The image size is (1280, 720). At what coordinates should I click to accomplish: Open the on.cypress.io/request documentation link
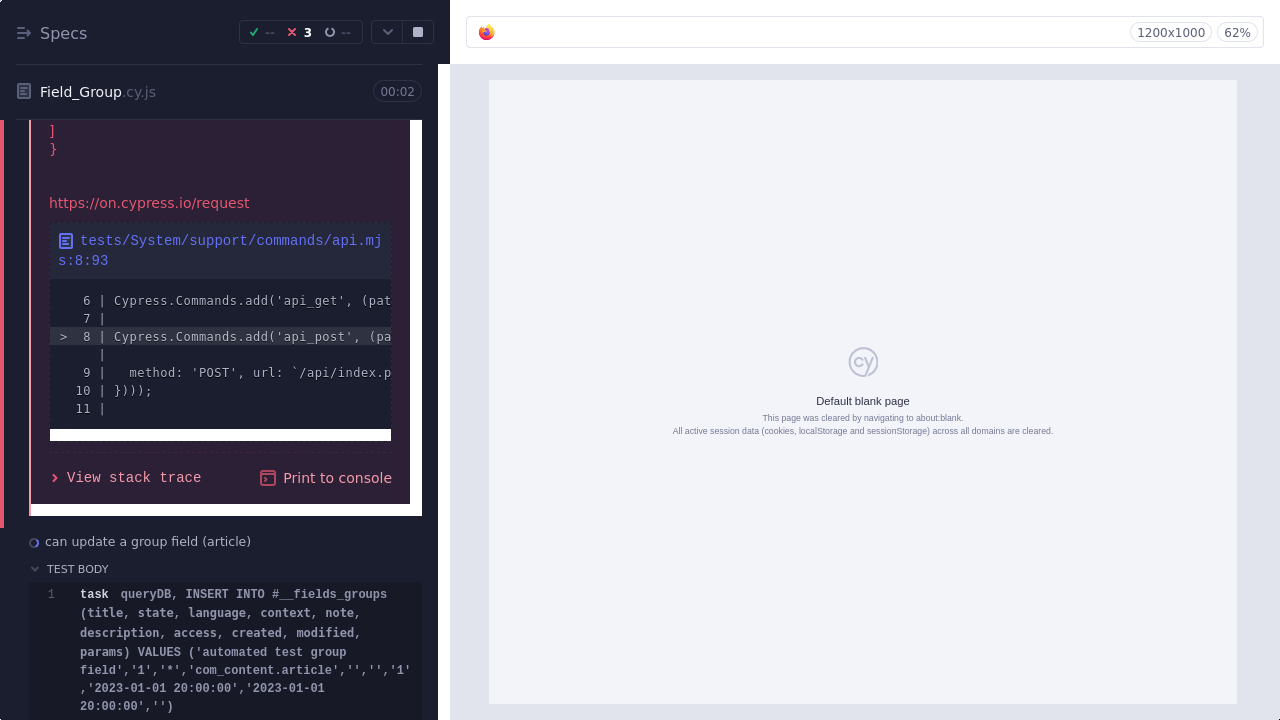[149, 203]
